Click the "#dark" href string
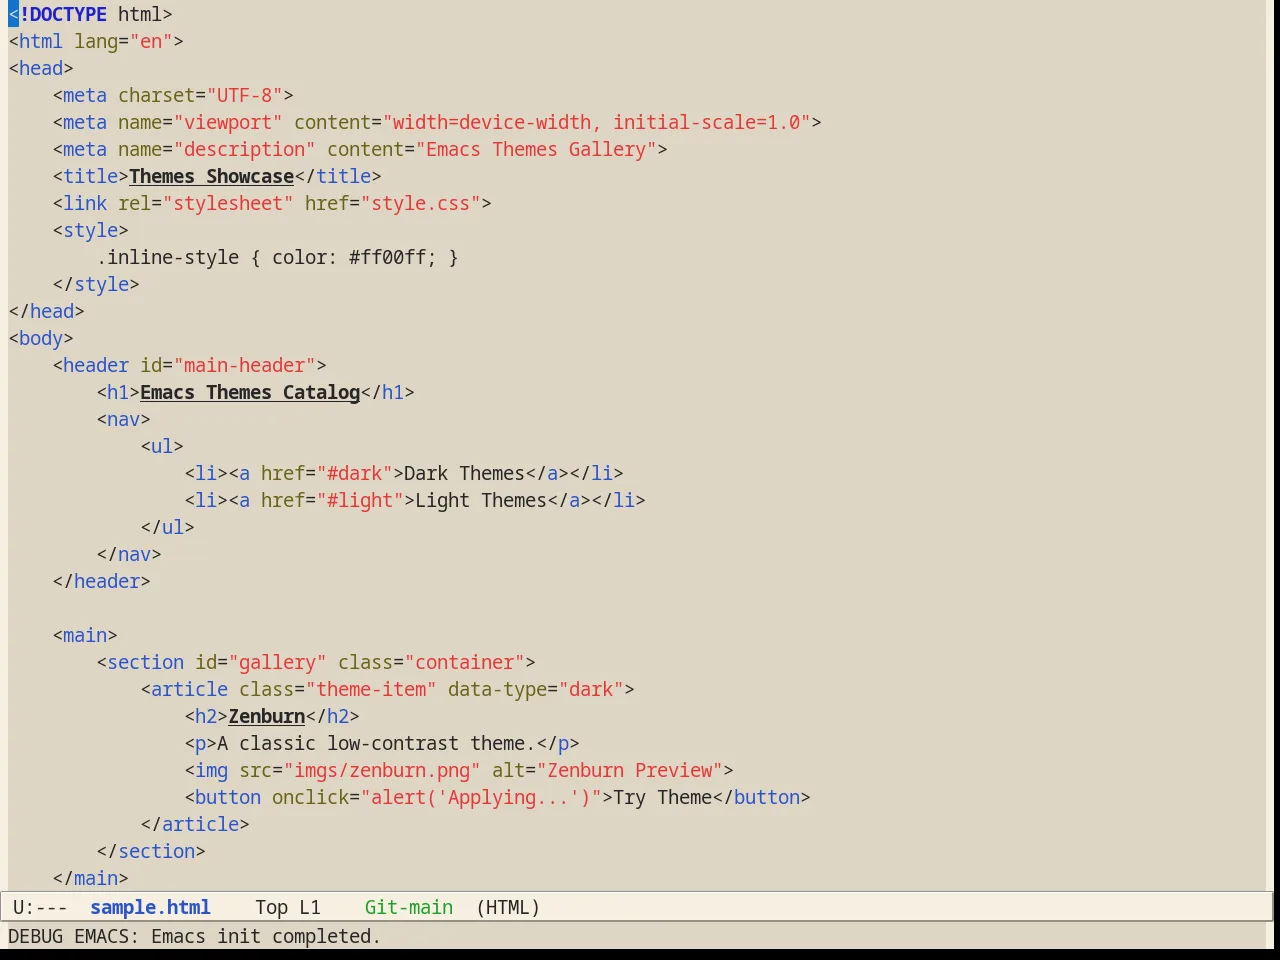The image size is (1280, 960). (354, 473)
